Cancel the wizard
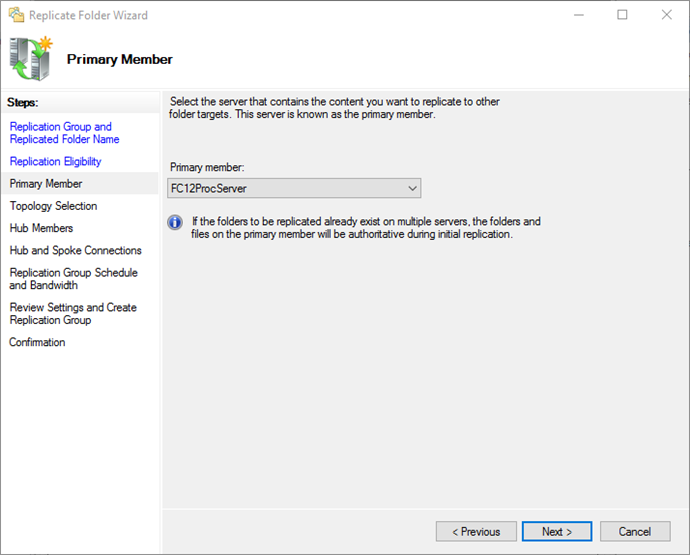This screenshot has height=555, width=690. tap(635, 532)
